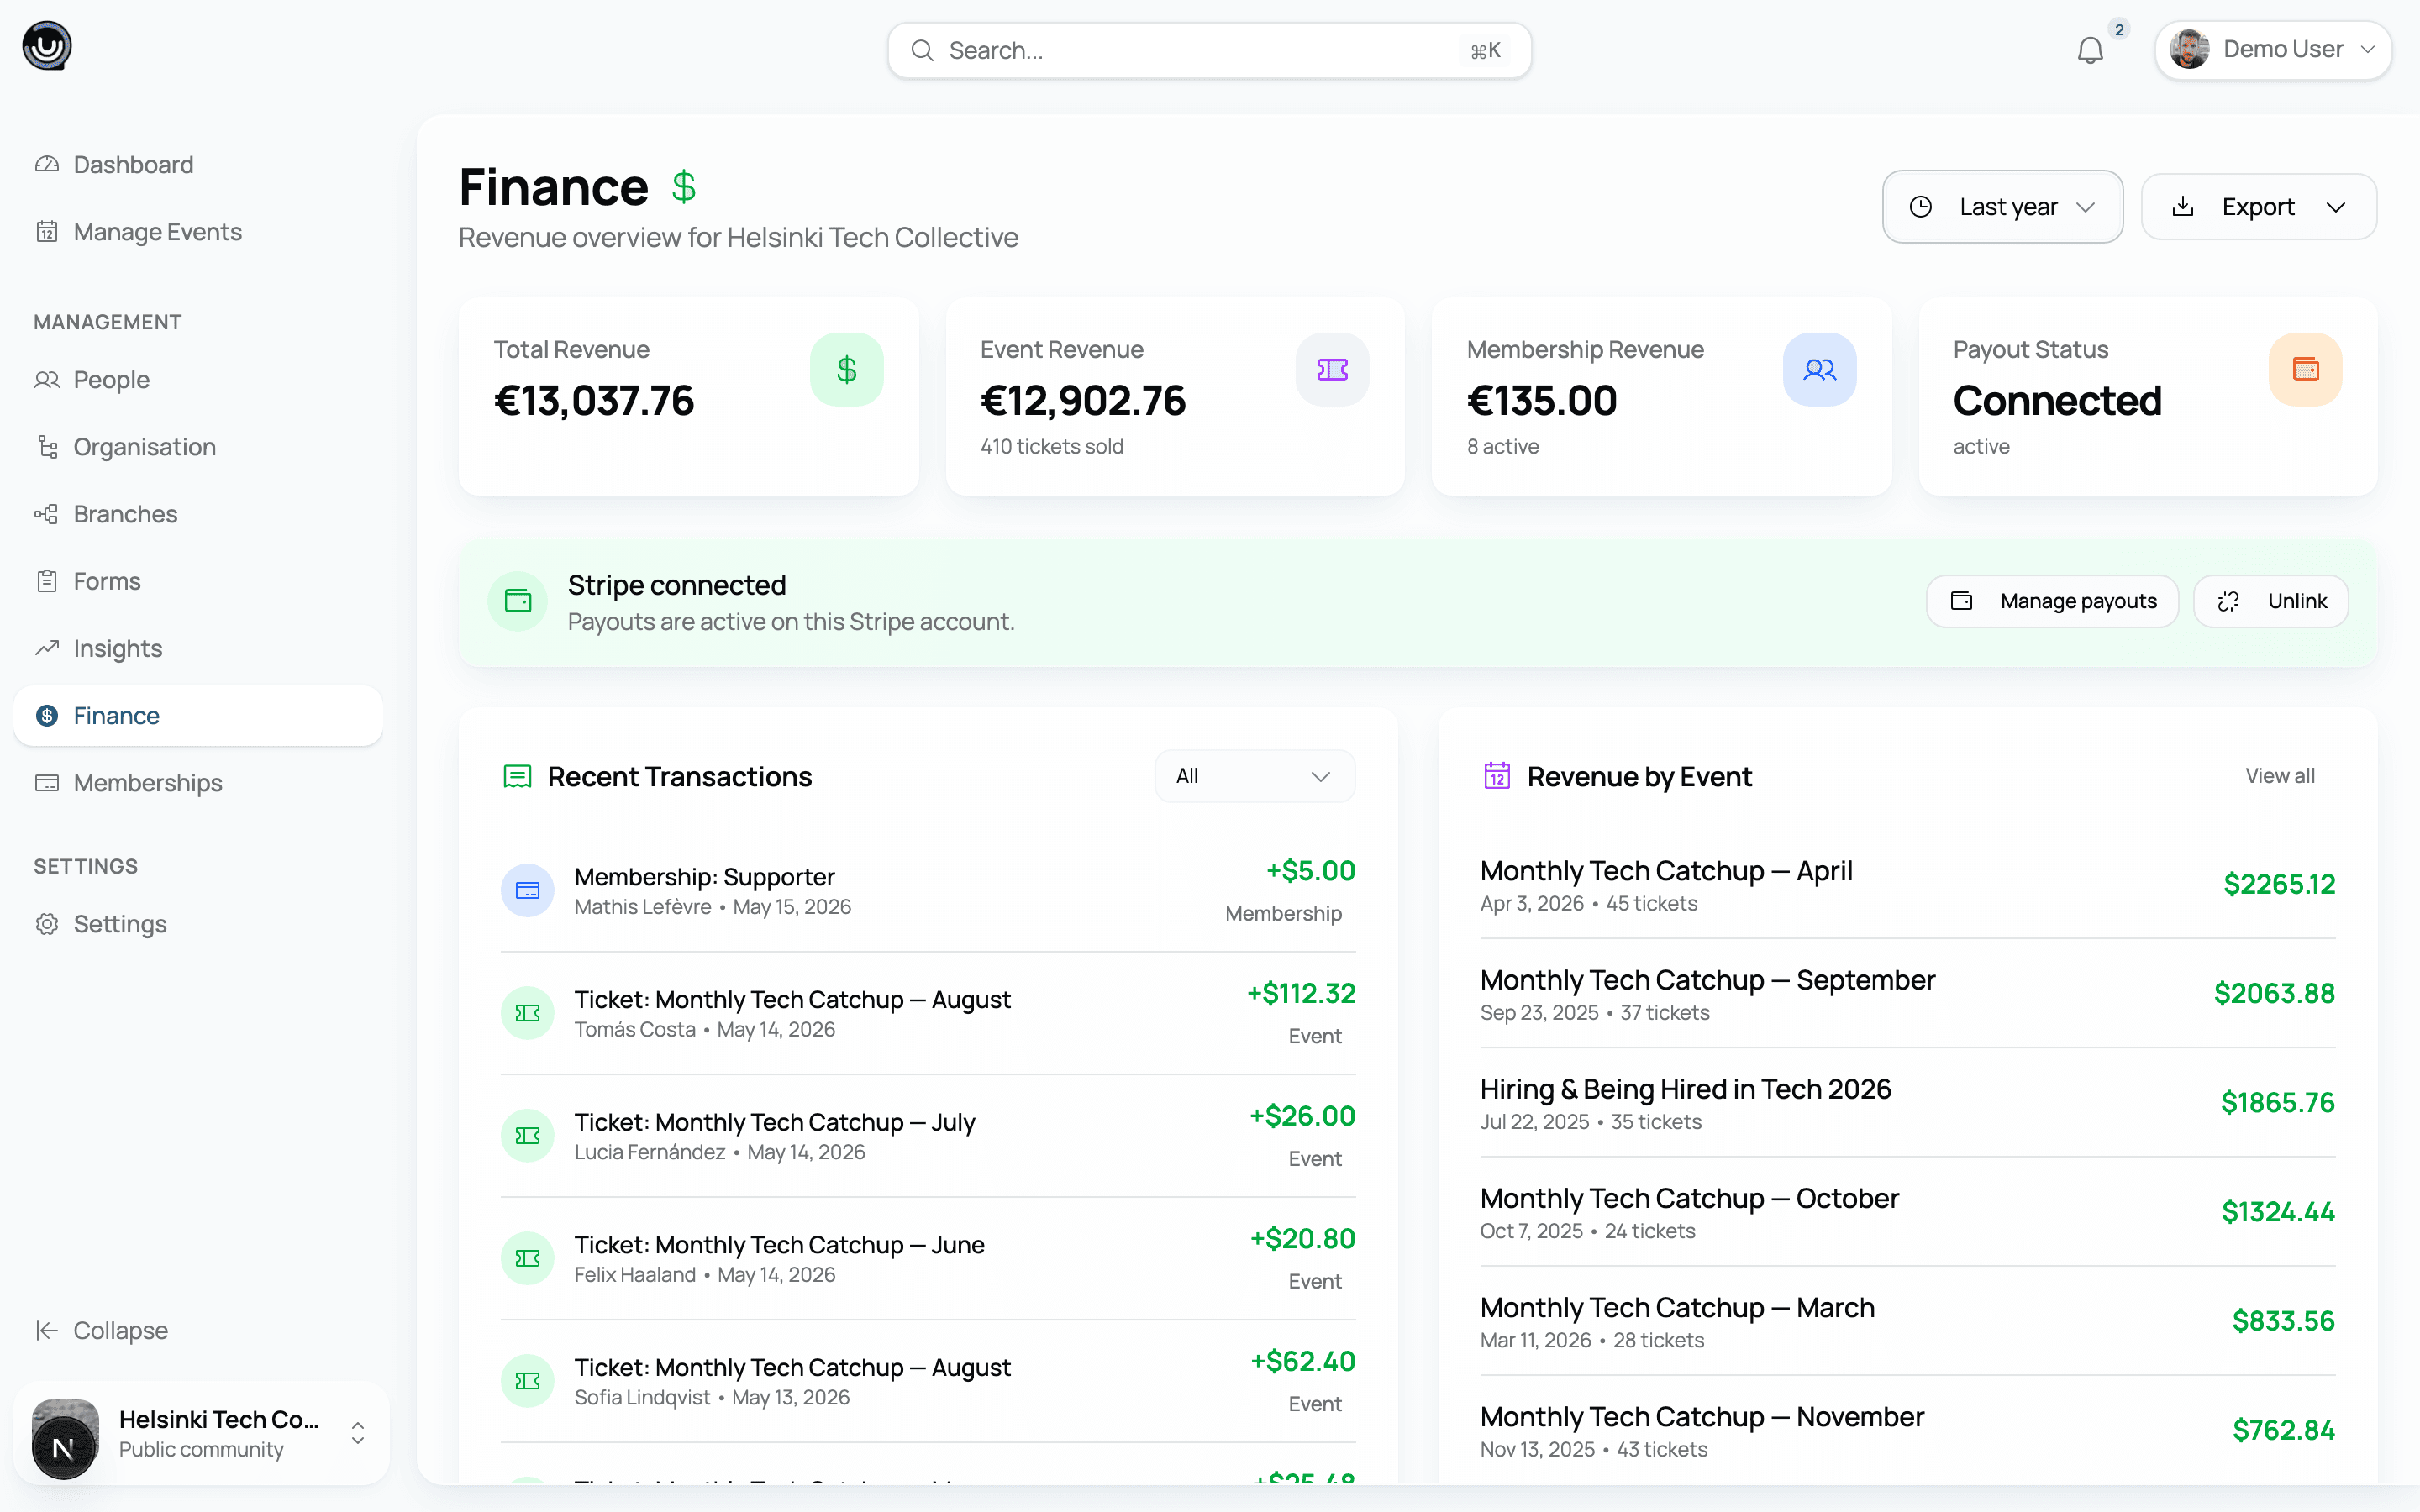Click the people icon on Membership Revenue card
The height and width of the screenshot is (1512, 2420).
tap(1819, 369)
